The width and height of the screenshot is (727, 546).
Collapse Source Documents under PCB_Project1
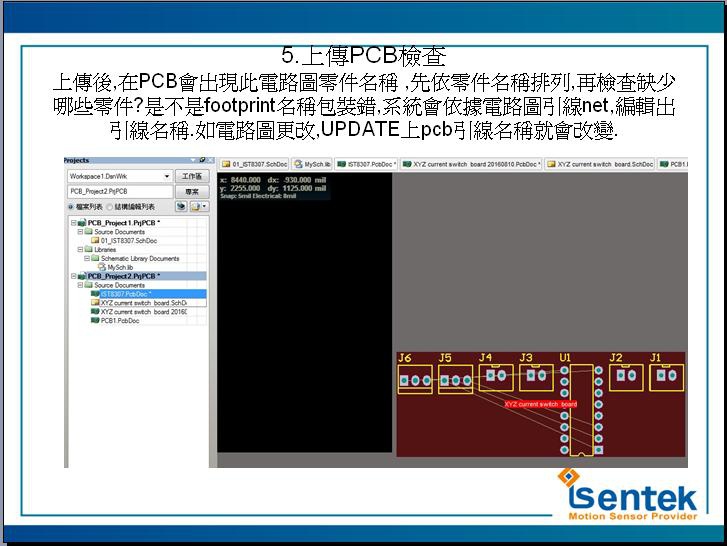point(80,232)
